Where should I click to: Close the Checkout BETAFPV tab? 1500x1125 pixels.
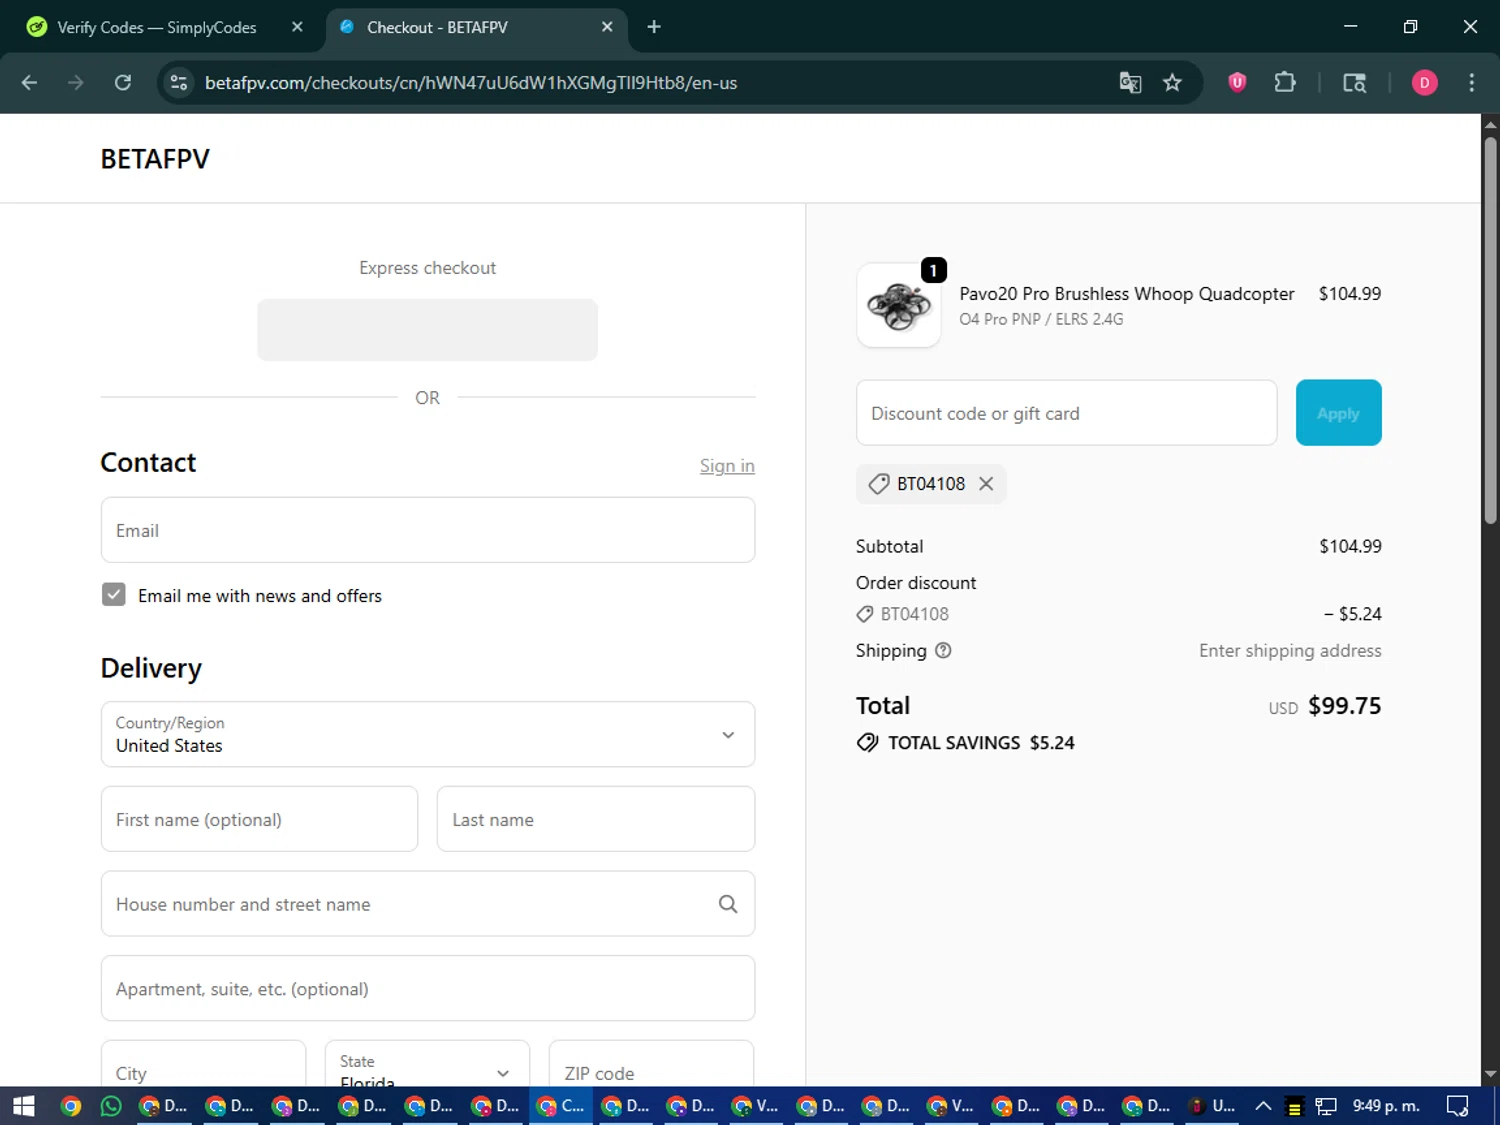(x=607, y=27)
